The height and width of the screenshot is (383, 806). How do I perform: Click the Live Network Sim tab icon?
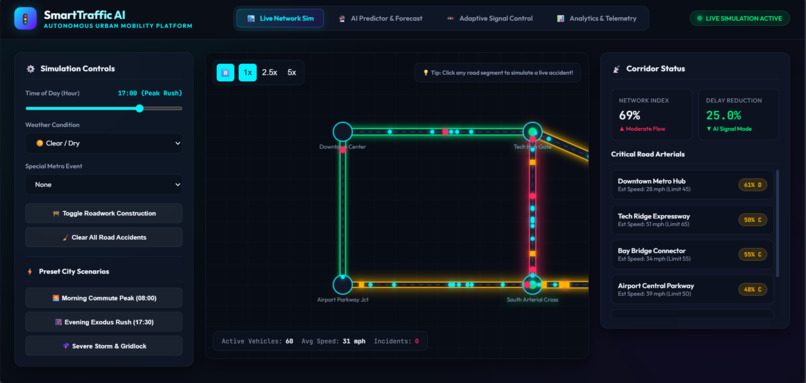(x=251, y=19)
